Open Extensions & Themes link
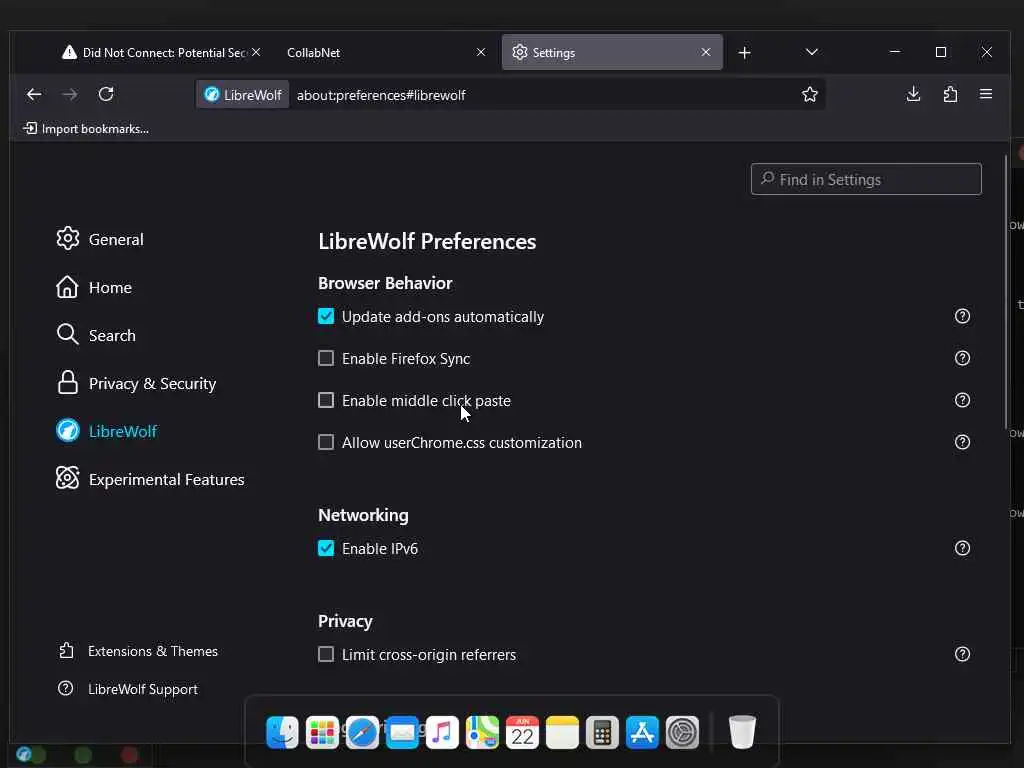 (x=138, y=651)
